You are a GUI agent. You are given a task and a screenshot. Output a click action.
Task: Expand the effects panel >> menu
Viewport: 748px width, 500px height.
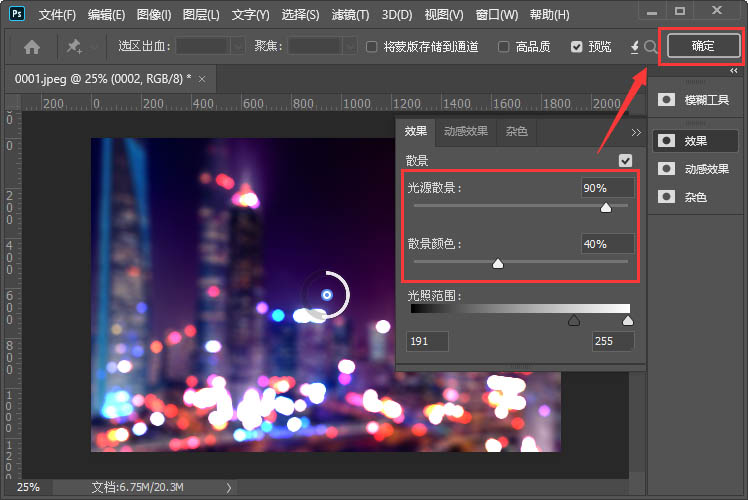(636, 133)
